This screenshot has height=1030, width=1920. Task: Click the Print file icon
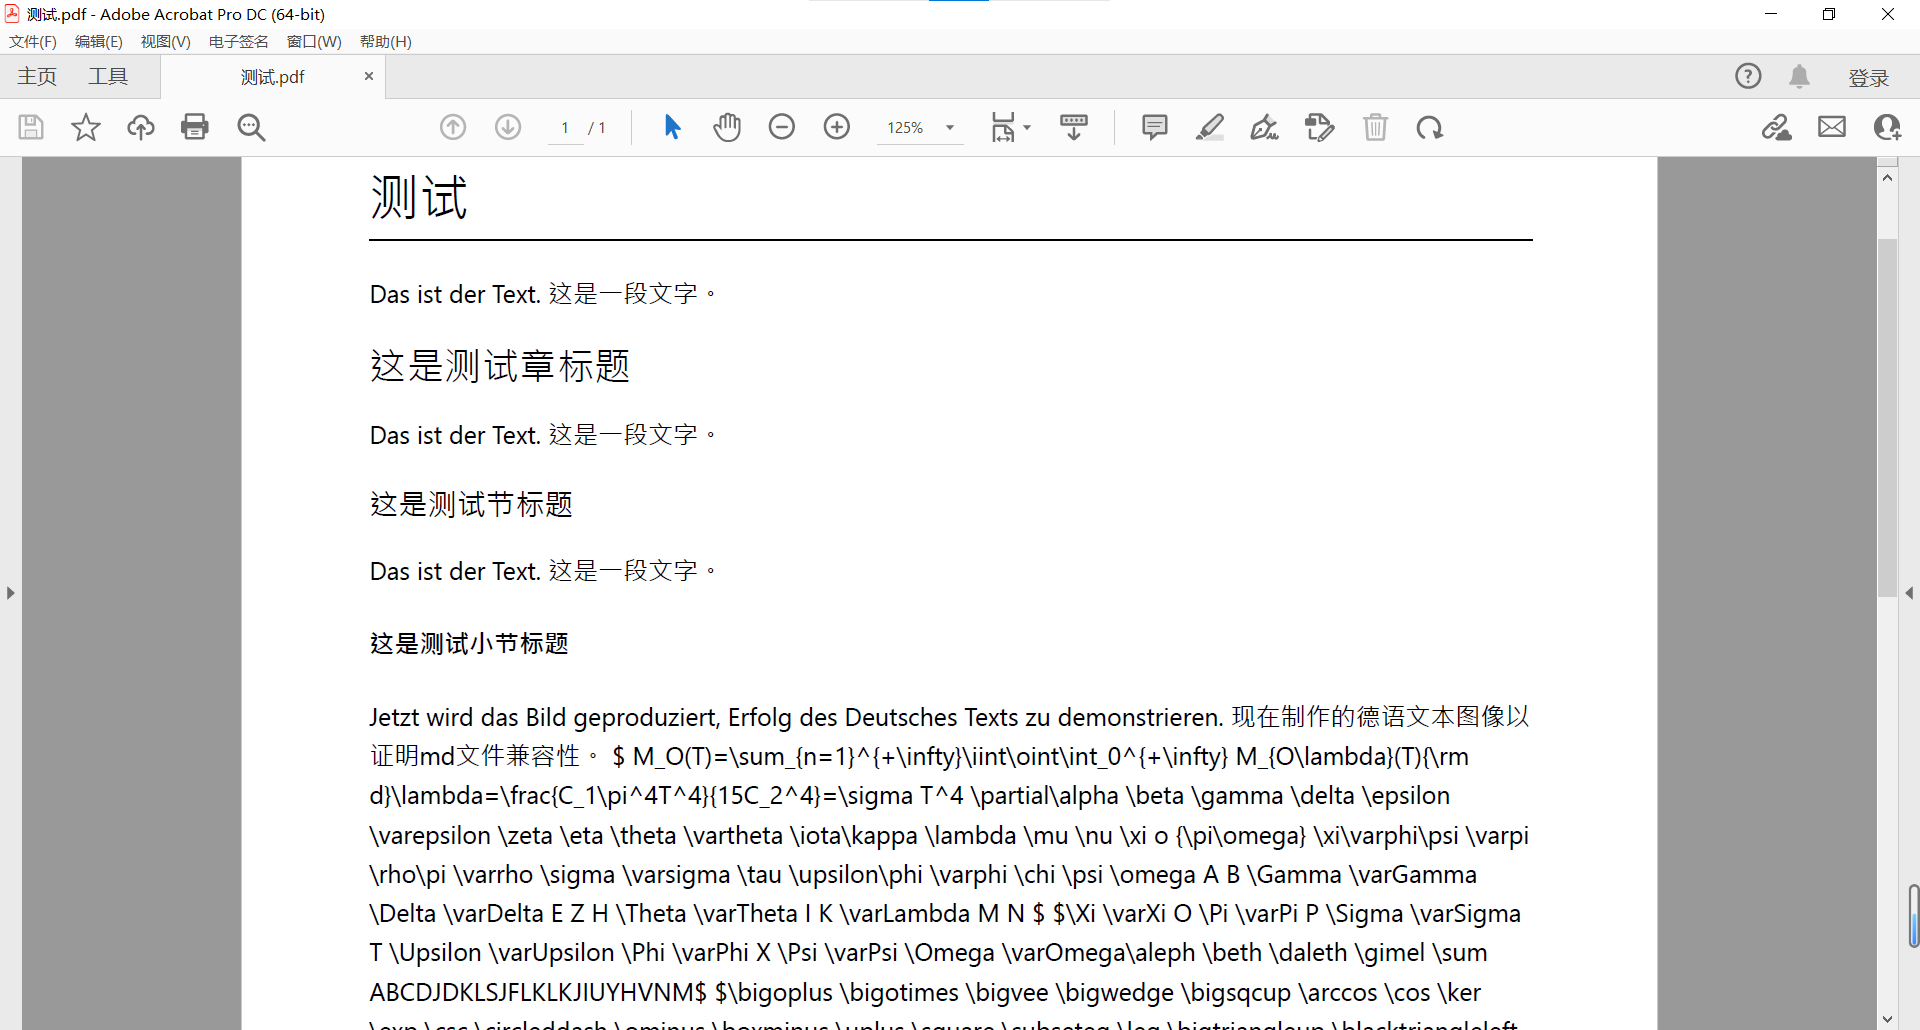point(195,127)
